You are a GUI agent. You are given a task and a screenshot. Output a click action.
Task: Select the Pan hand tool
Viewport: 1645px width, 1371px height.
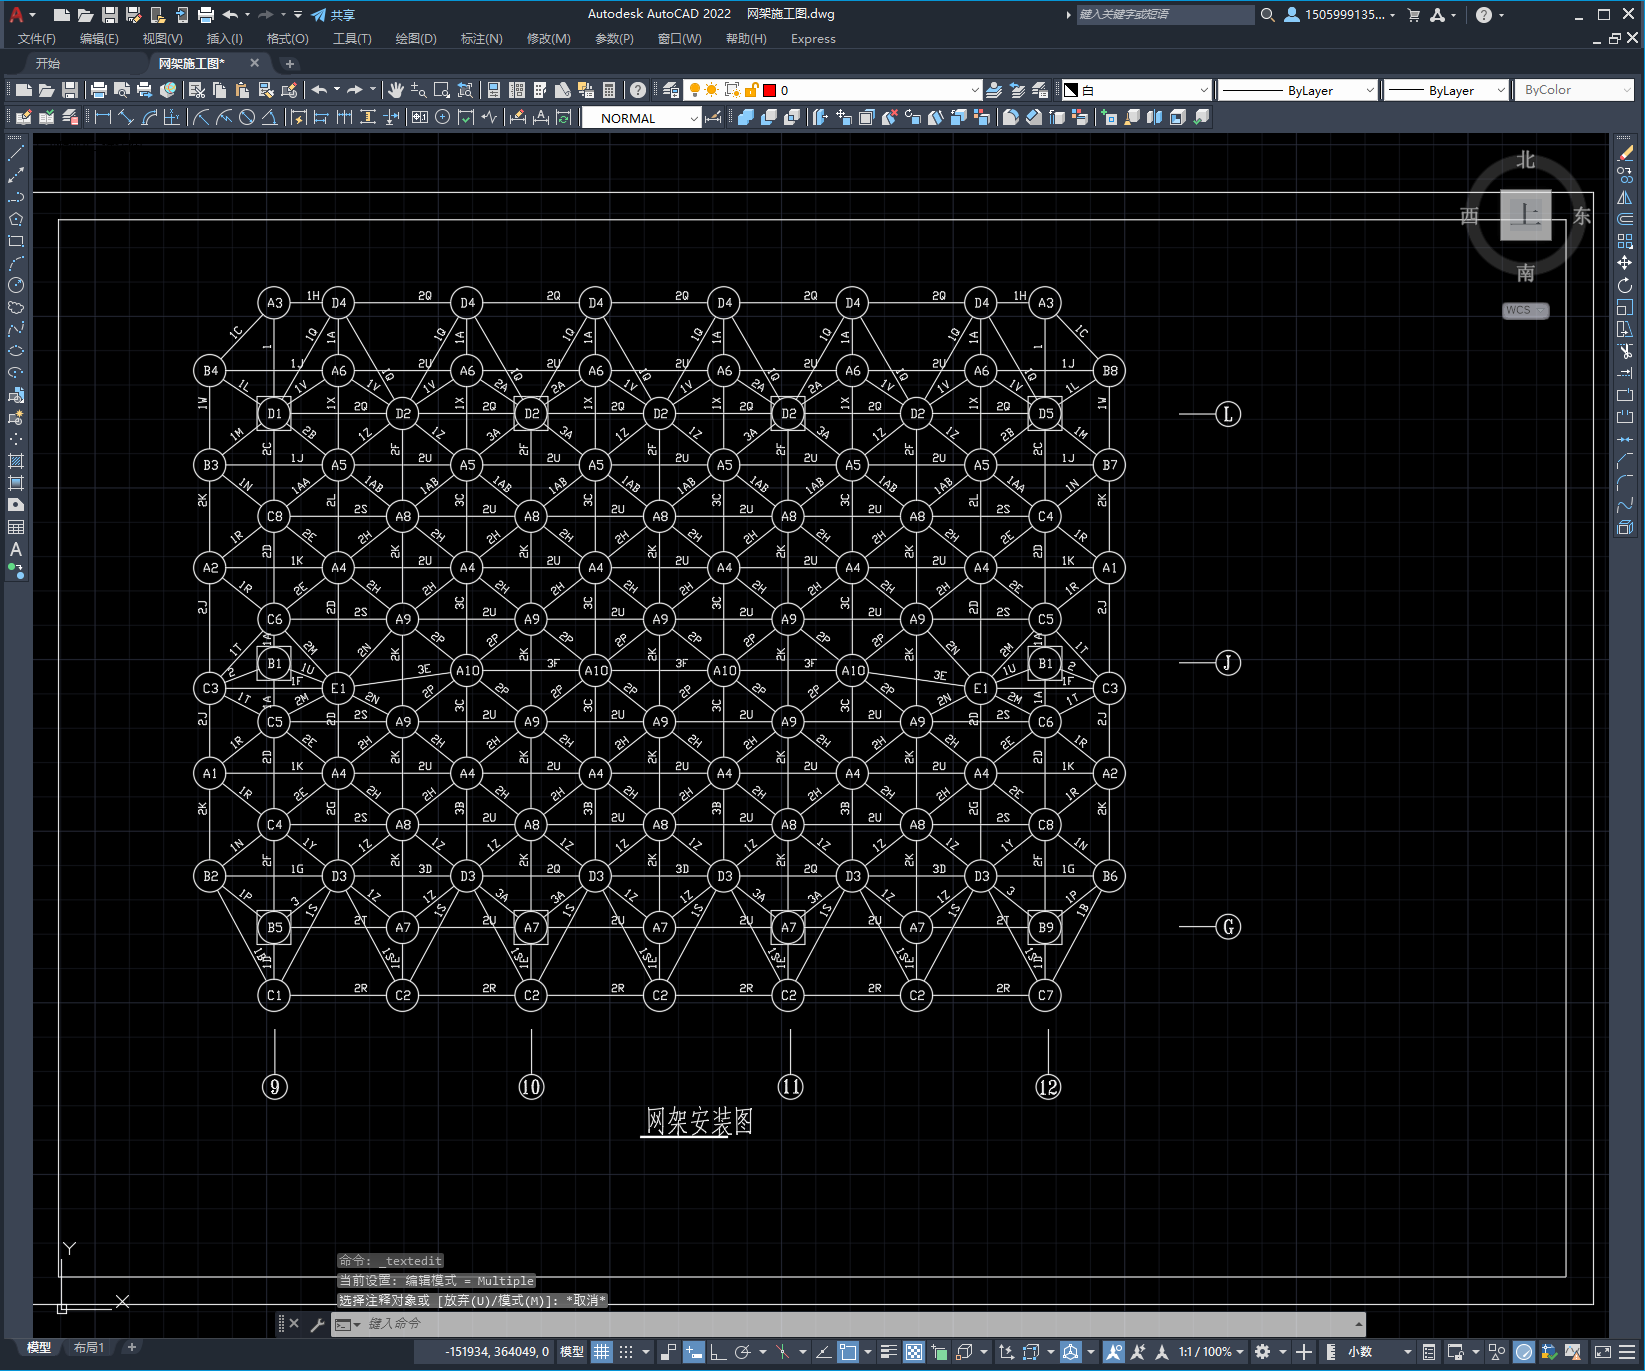coord(396,90)
